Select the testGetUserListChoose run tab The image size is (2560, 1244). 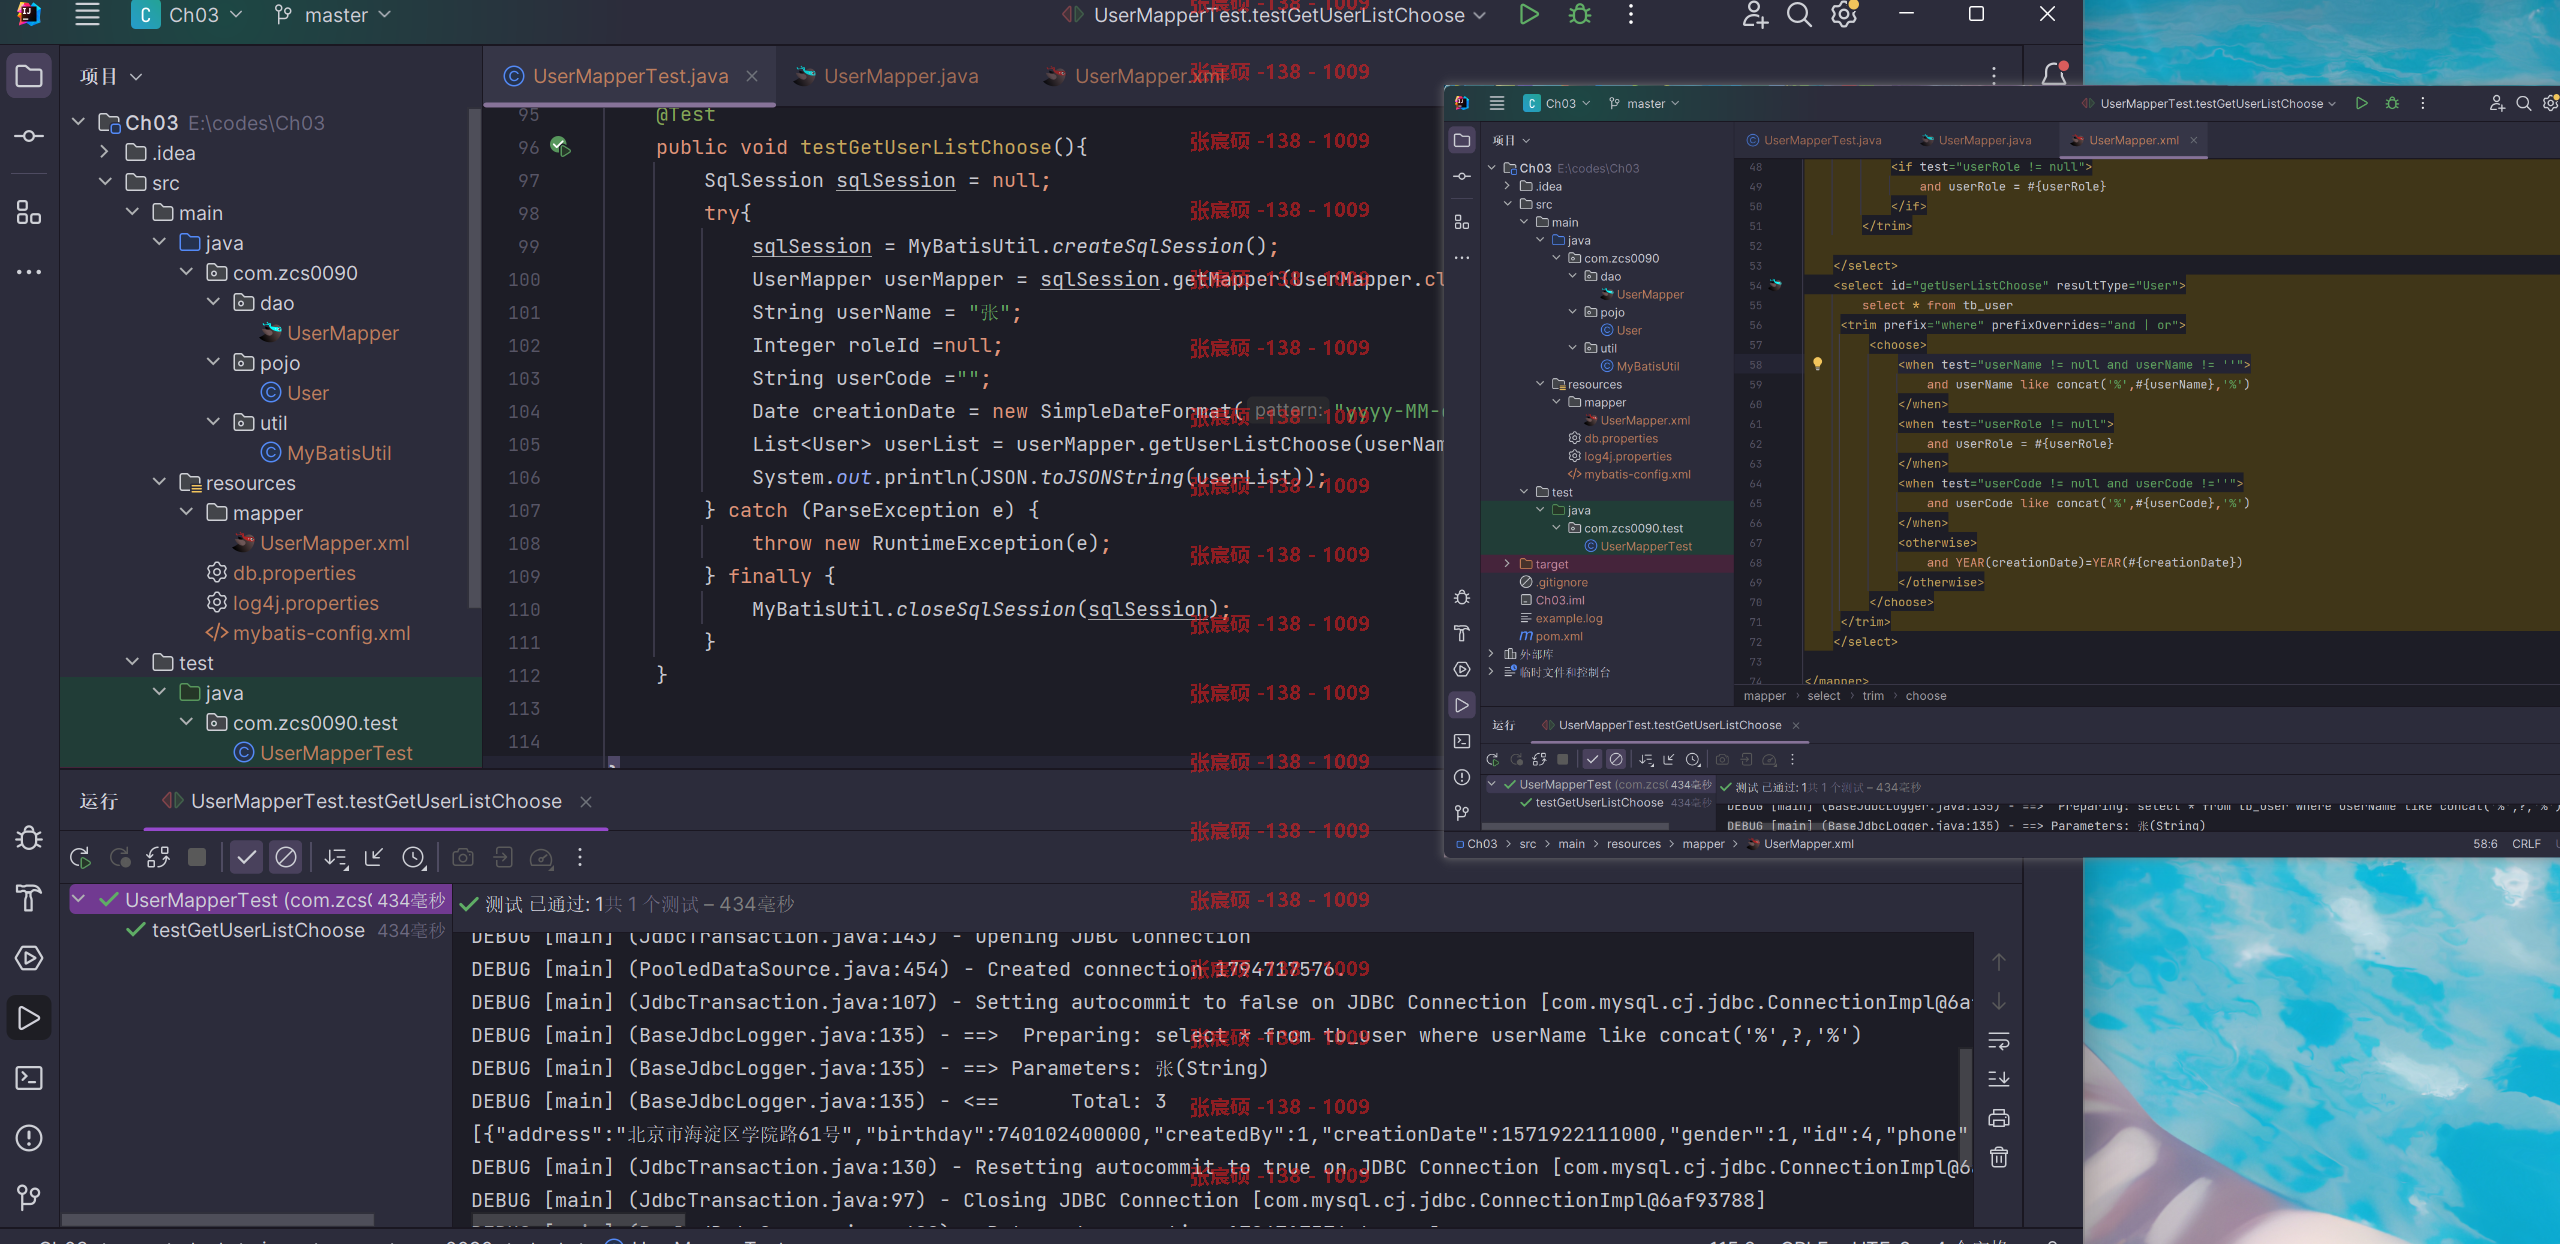tap(375, 801)
